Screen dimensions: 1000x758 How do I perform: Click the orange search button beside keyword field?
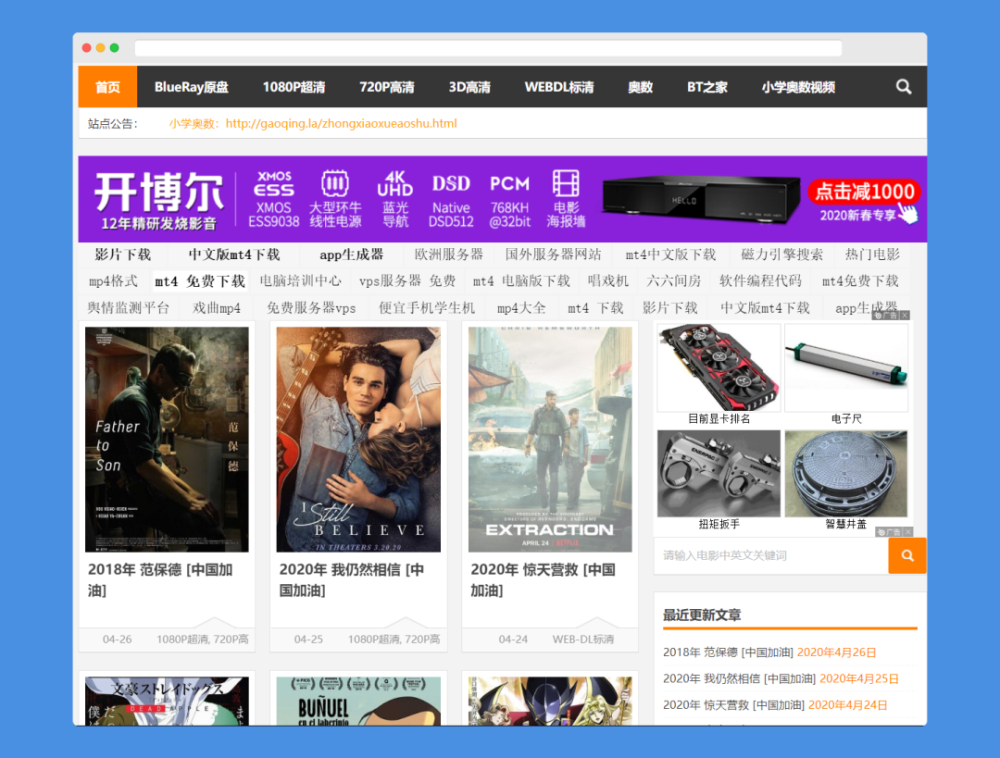click(x=907, y=555)
